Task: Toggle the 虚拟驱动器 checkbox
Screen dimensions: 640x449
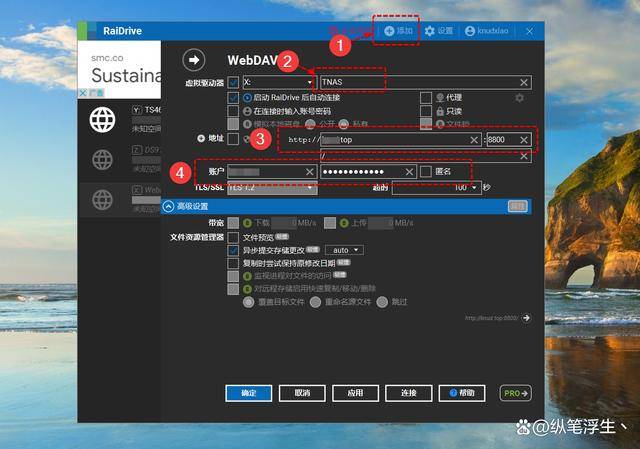Action: [233, 82]
